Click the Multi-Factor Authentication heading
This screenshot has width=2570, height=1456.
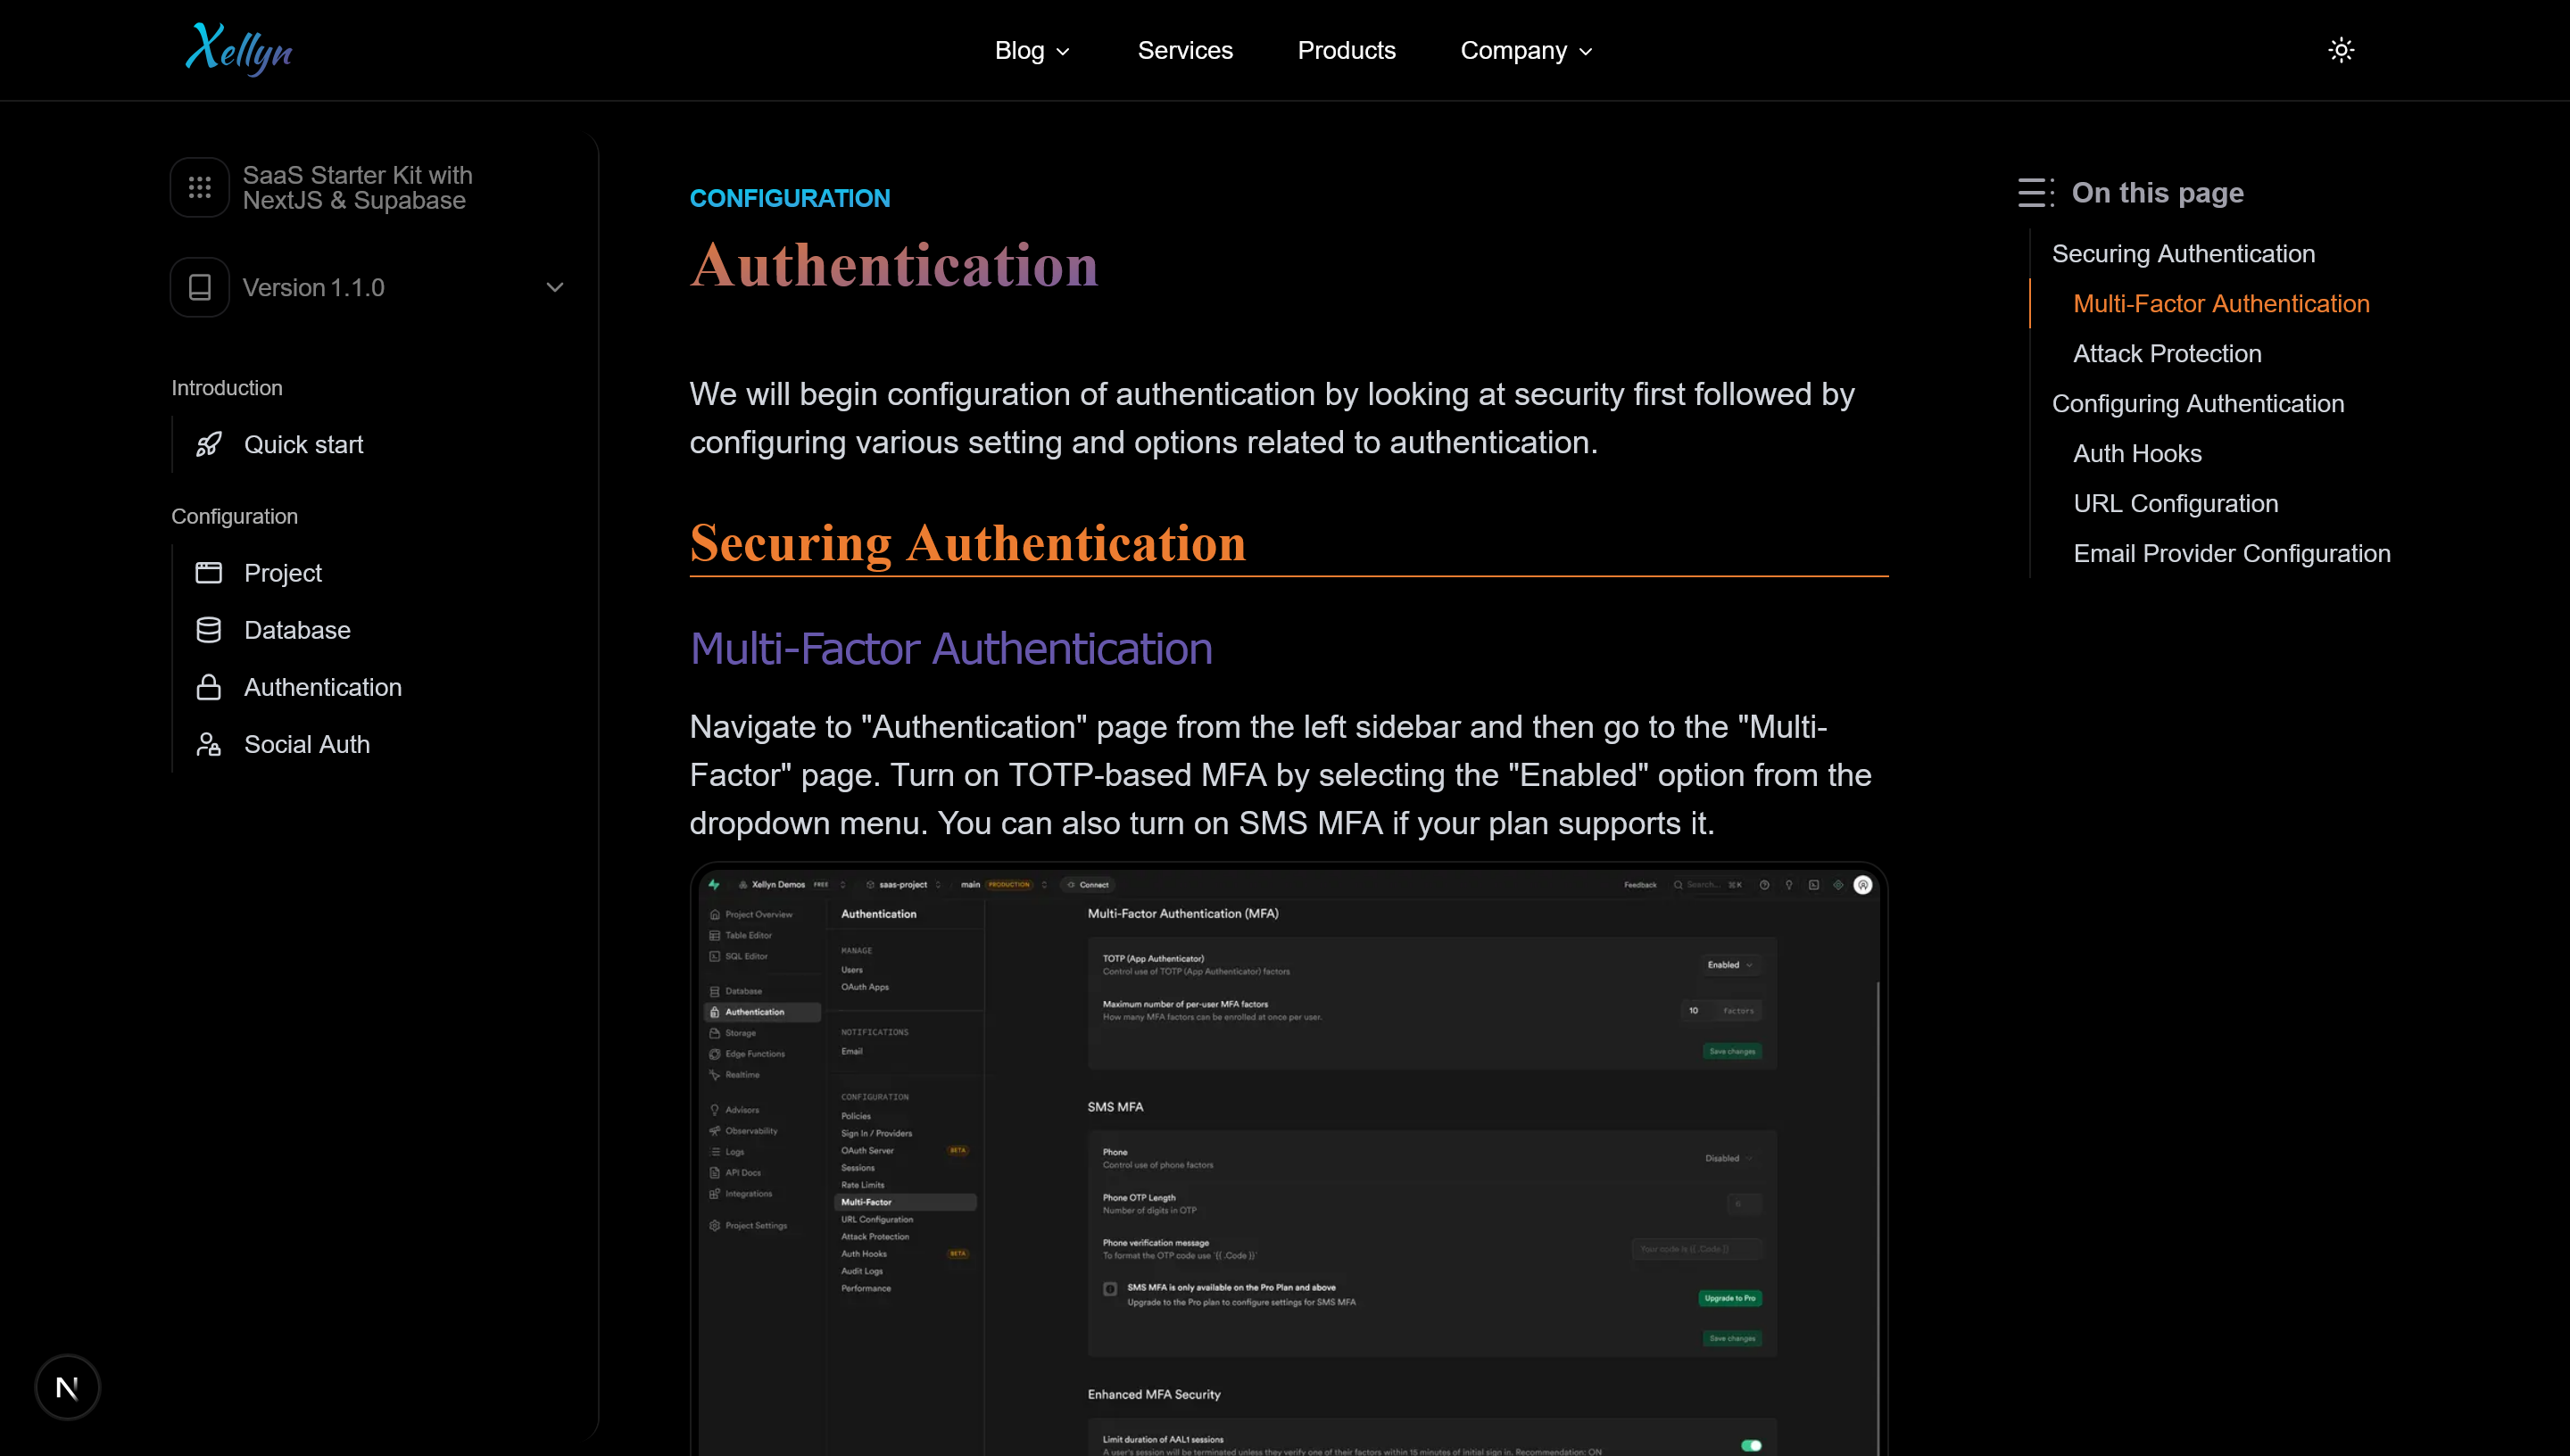click(950, 648)
